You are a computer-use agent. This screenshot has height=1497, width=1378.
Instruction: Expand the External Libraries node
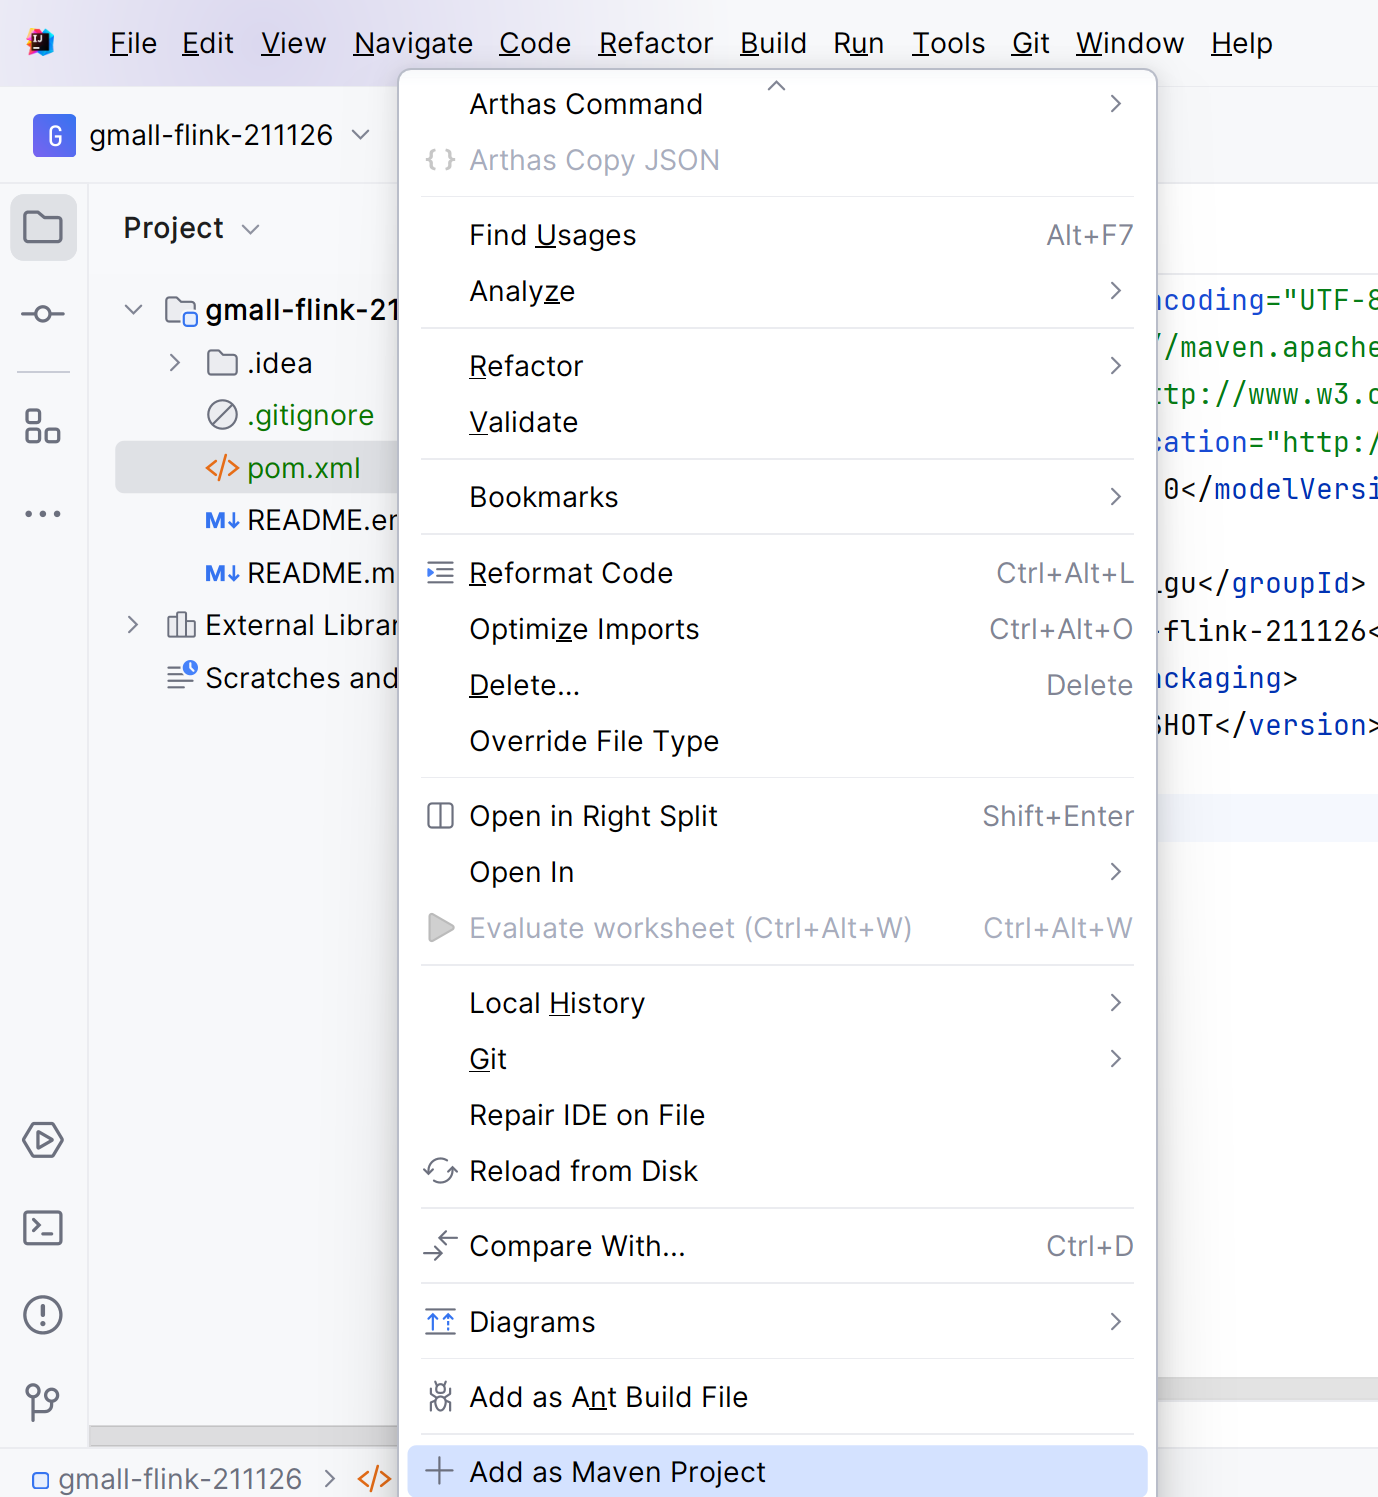(133, 625)
